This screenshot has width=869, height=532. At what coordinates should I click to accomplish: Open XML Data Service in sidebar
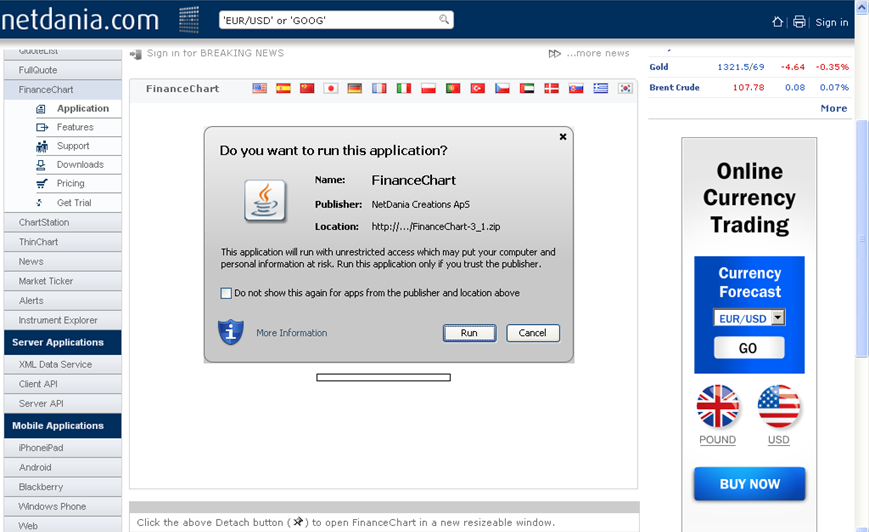tap(63, 365)
